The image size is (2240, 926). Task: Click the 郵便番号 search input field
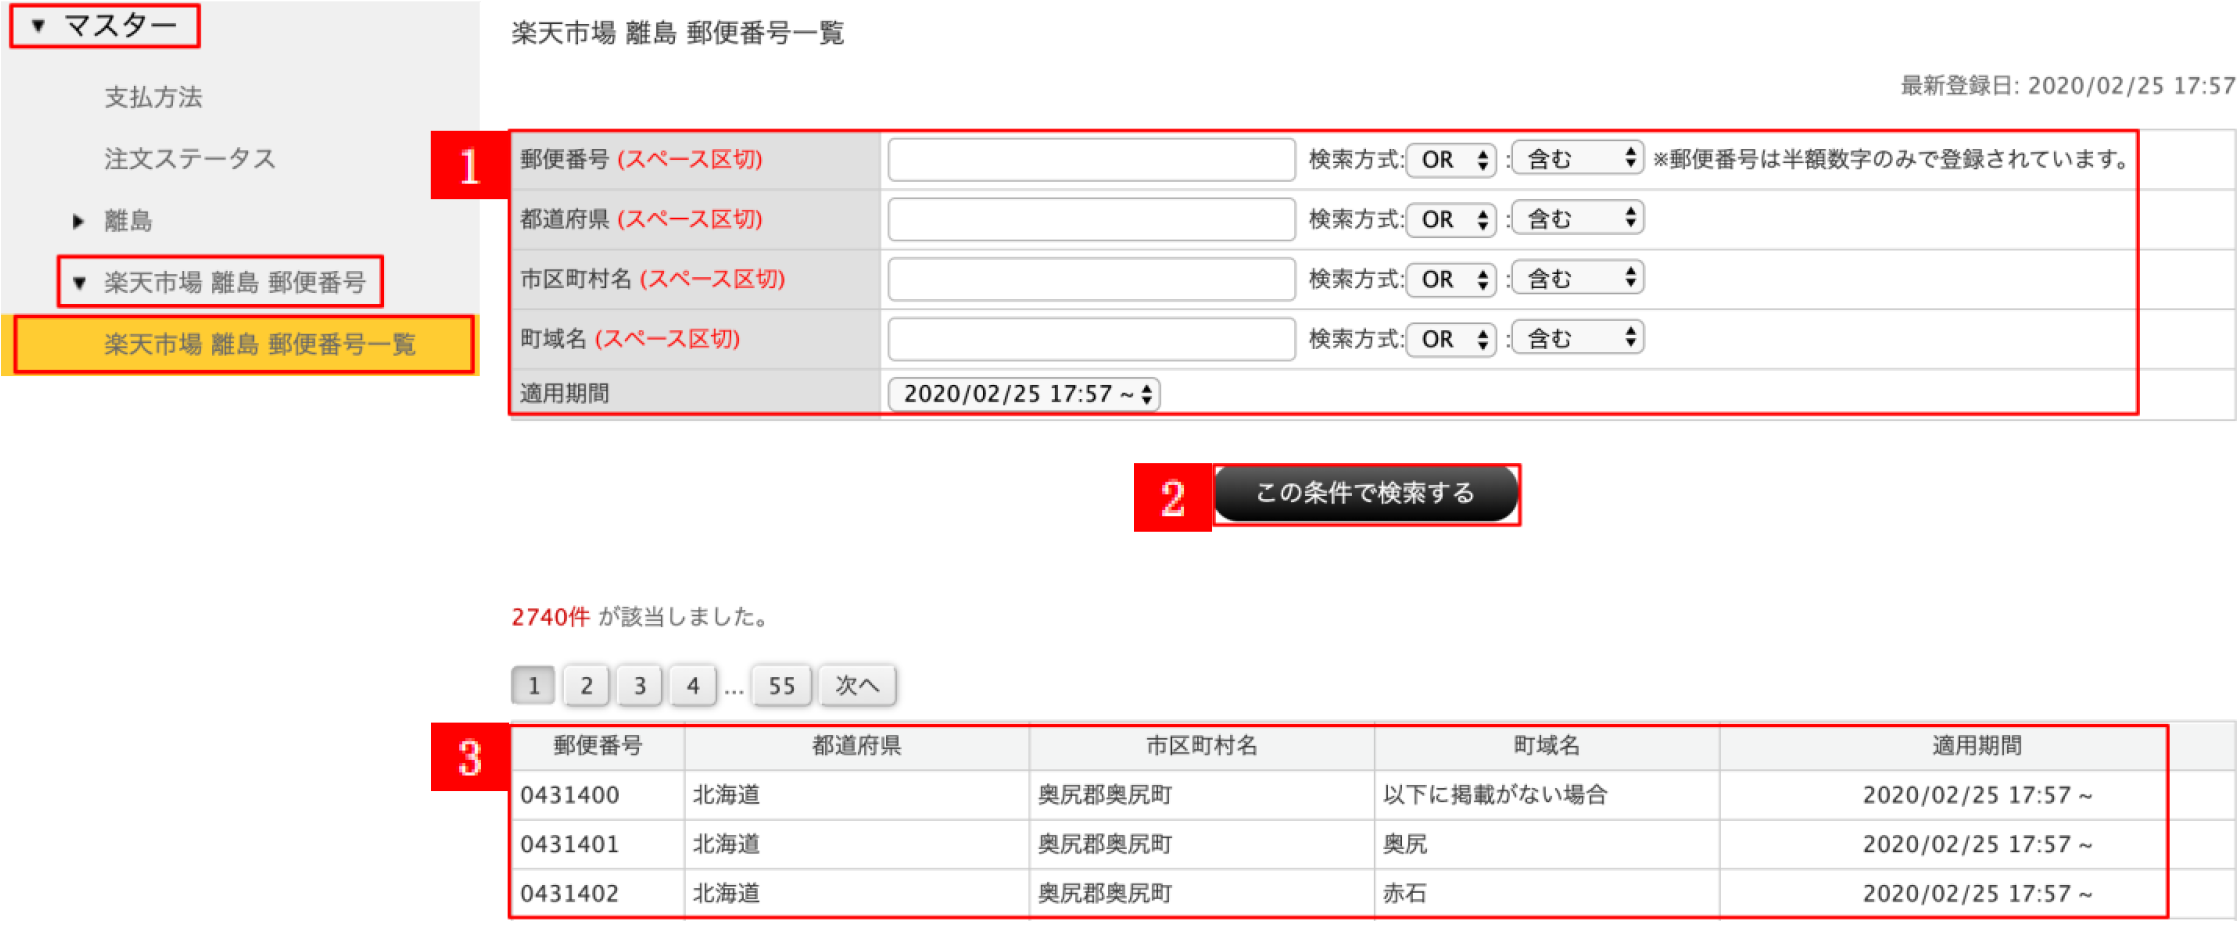click(1091, 159)
